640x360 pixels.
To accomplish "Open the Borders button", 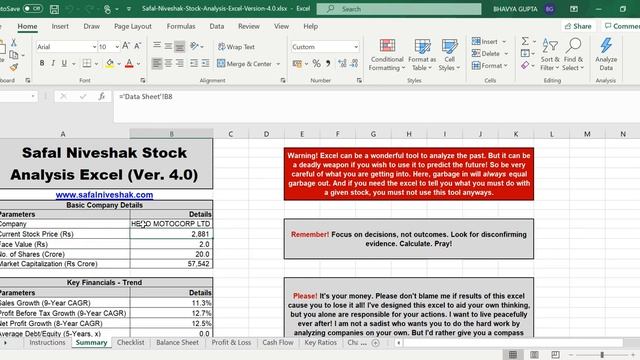I will (87, 63).
